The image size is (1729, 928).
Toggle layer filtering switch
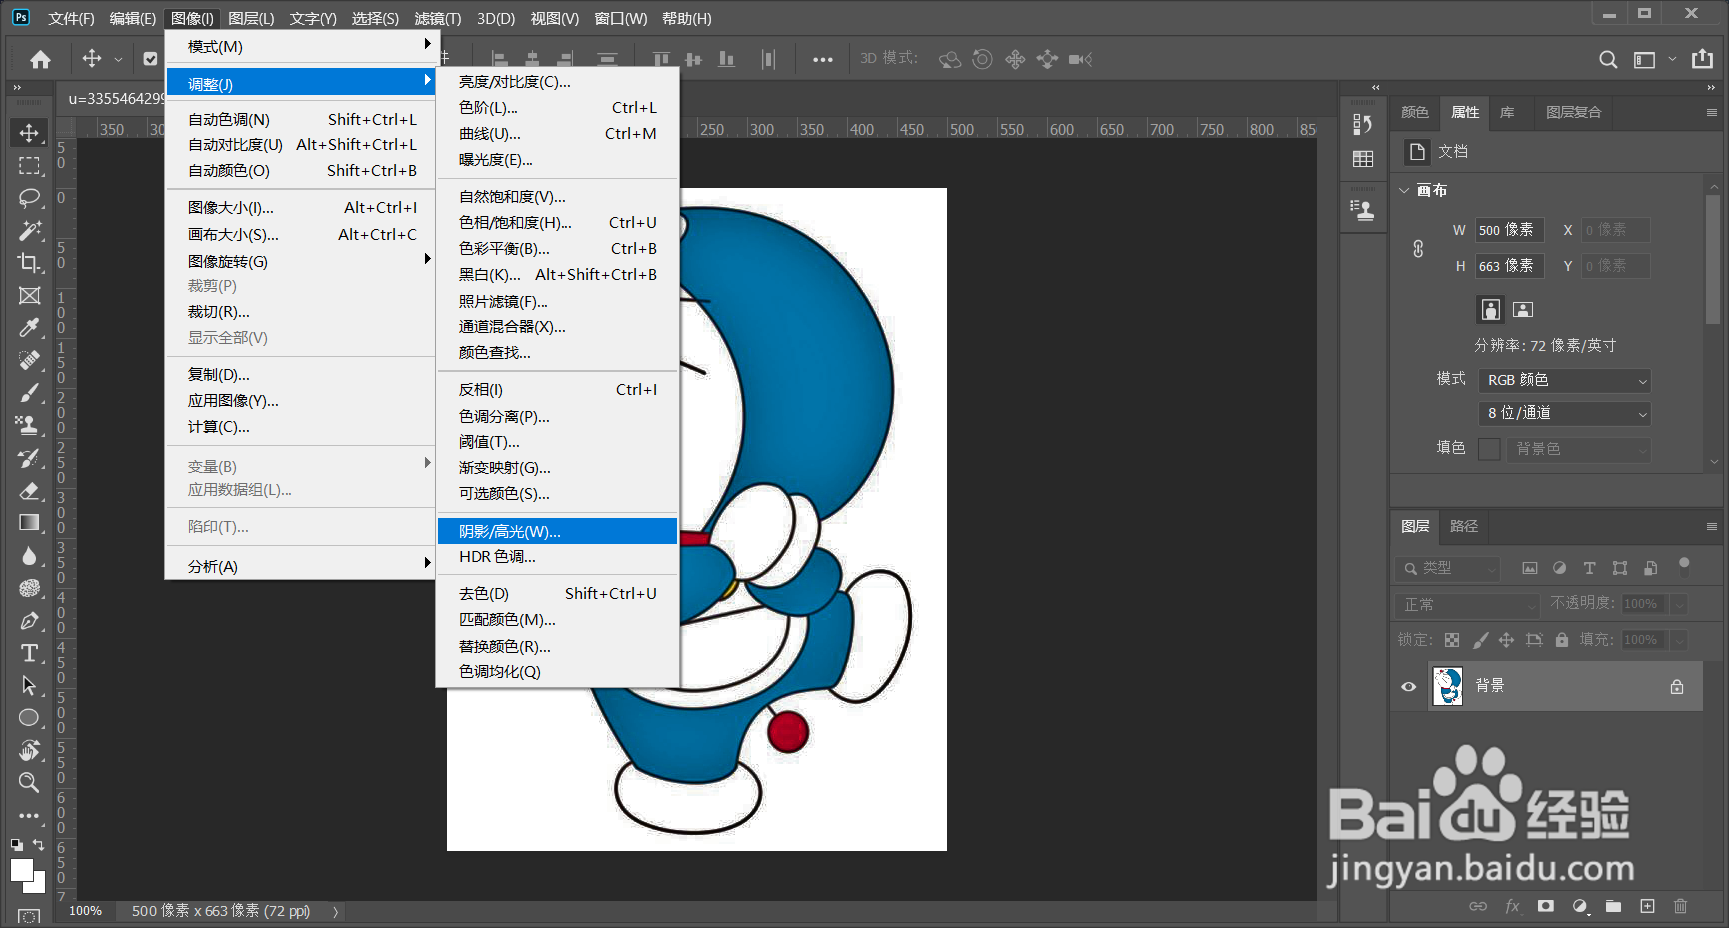(1684, 566)
